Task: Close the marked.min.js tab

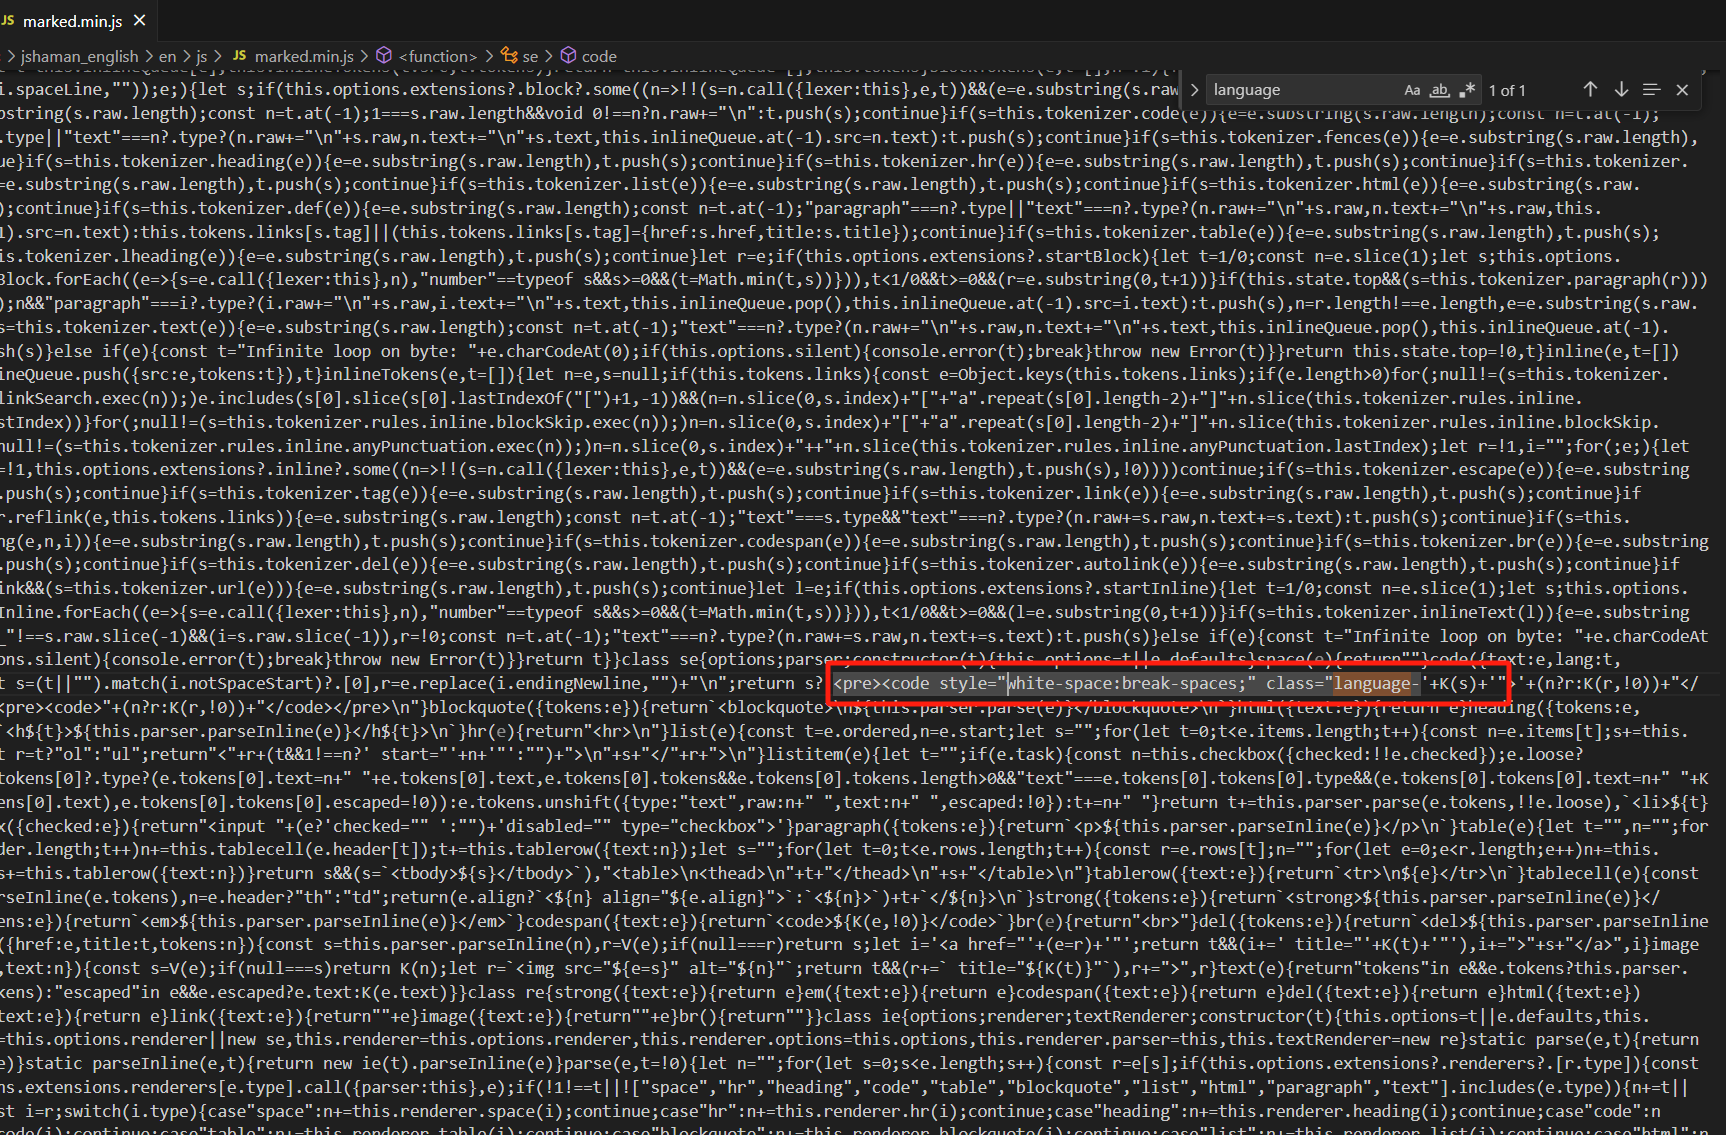Action: tap(139, 19)
